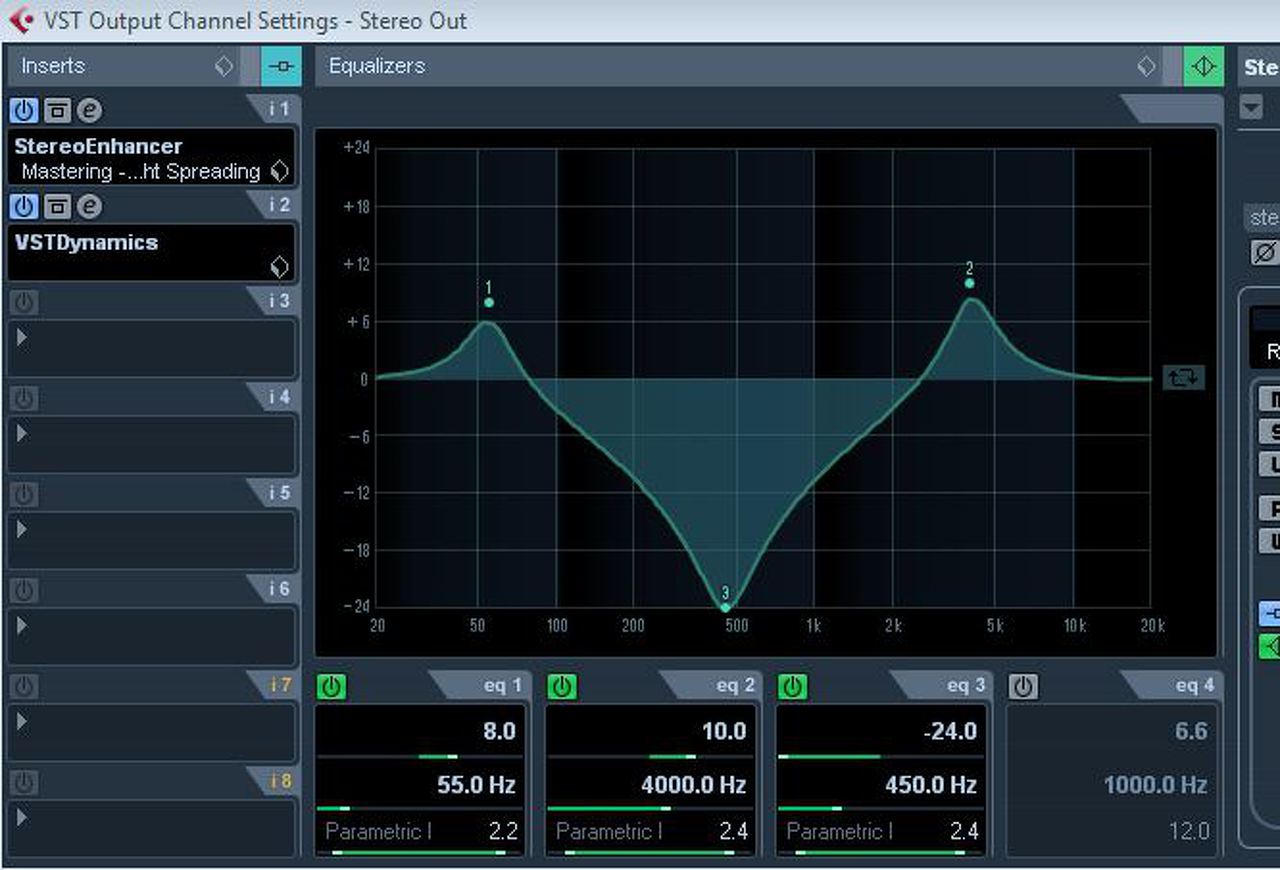Bypass the VSTDynamics insert in slot i2
The image size is (1280, 870).
57,206
